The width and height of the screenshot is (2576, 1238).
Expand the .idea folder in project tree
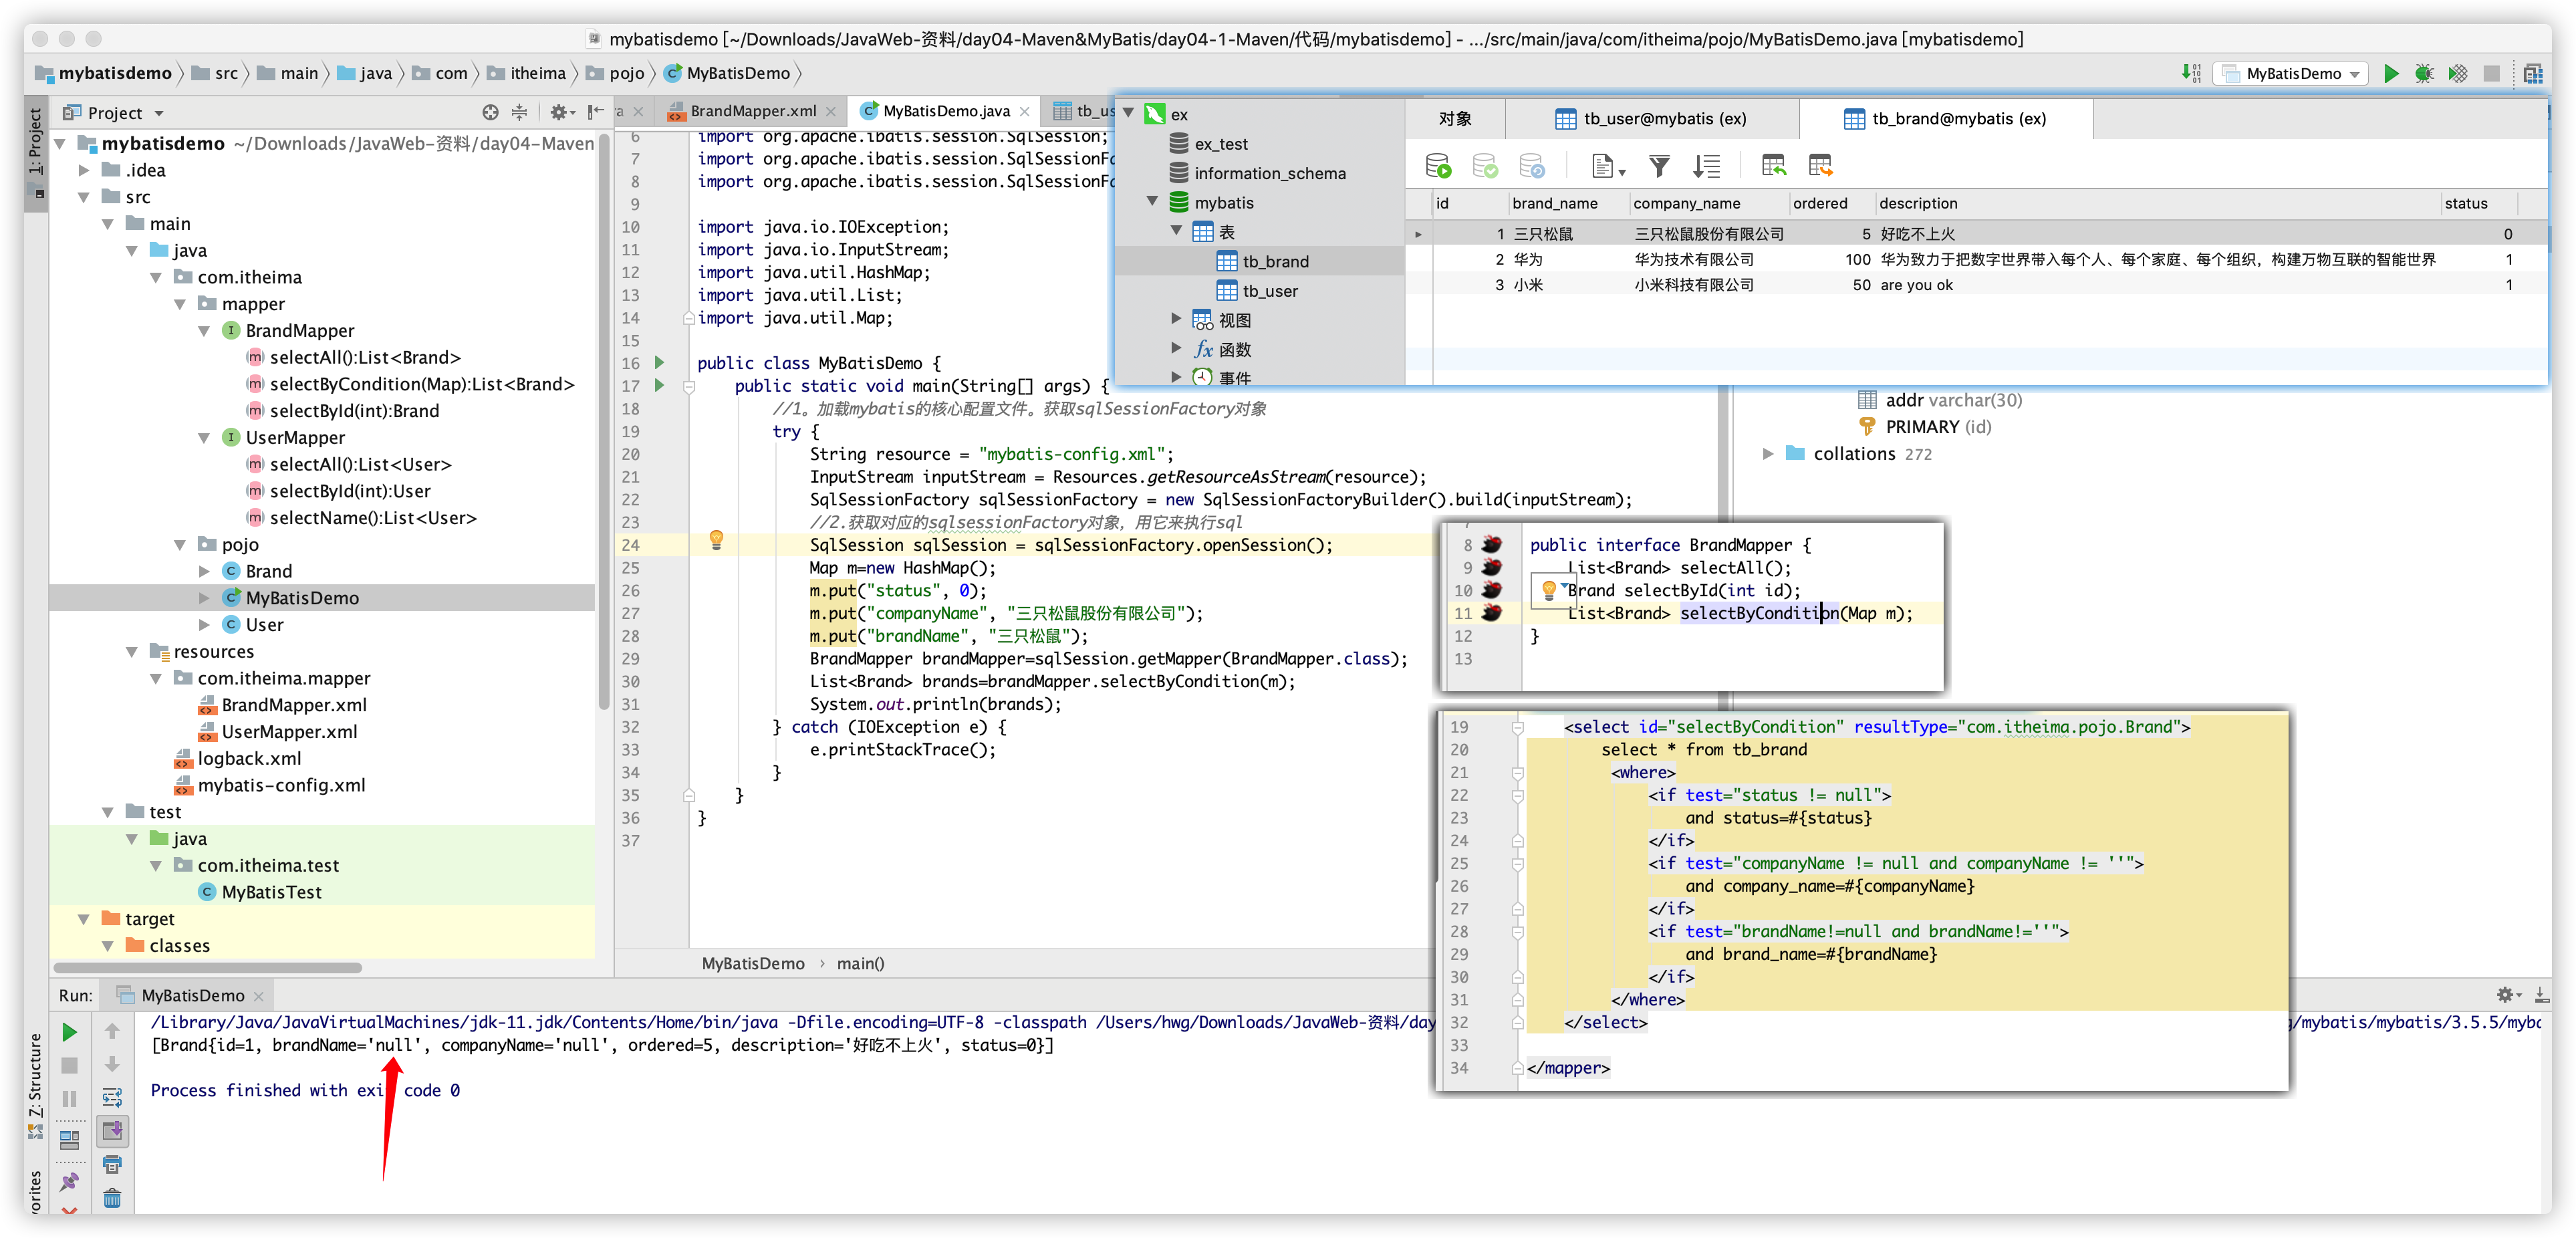pos(84,170)
